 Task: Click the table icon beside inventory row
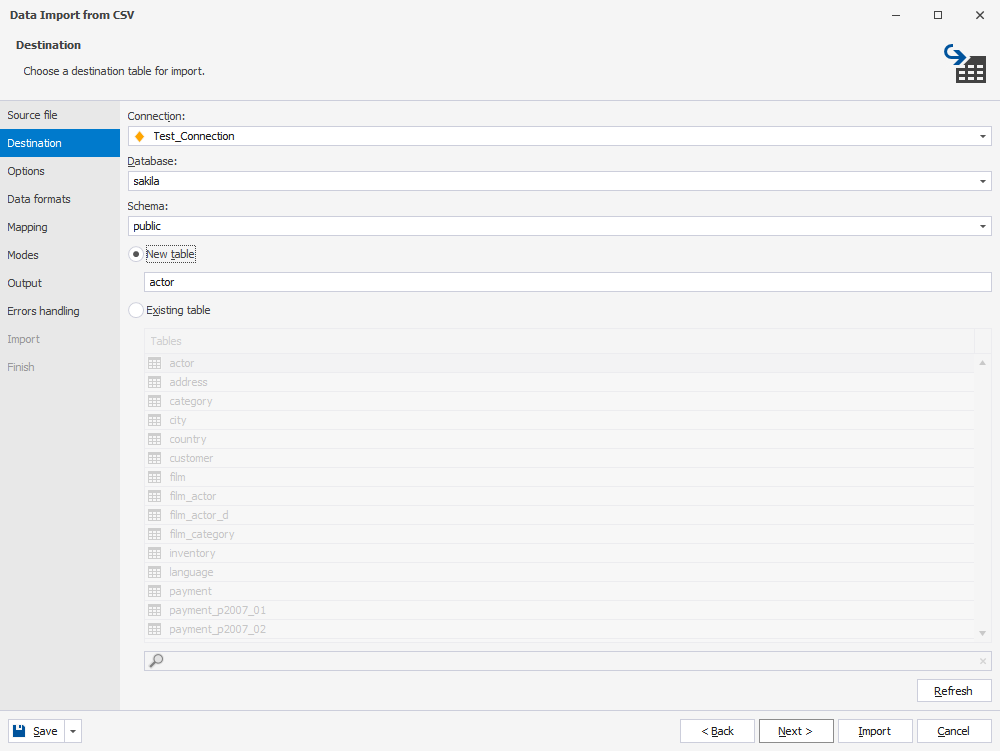pyautogui.click(x=154, y=553)
